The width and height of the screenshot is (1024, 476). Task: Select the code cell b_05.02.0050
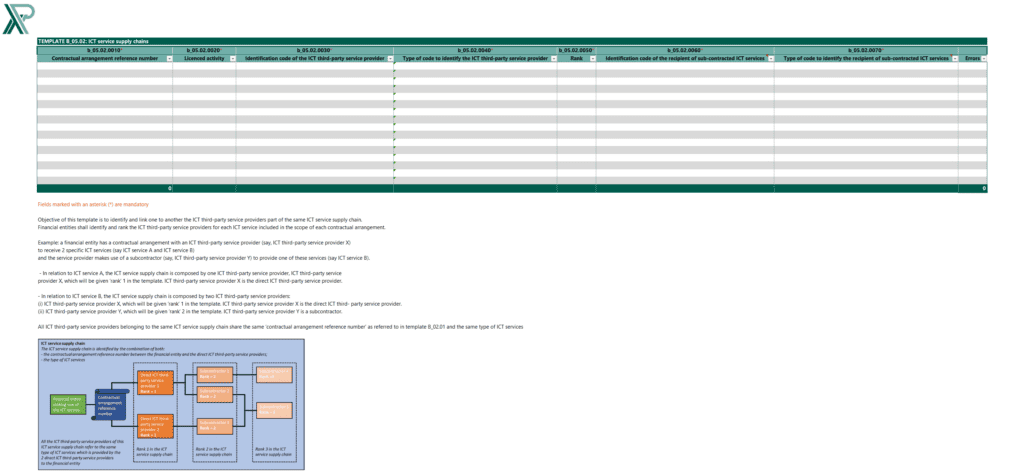click(x=577, y=50)
